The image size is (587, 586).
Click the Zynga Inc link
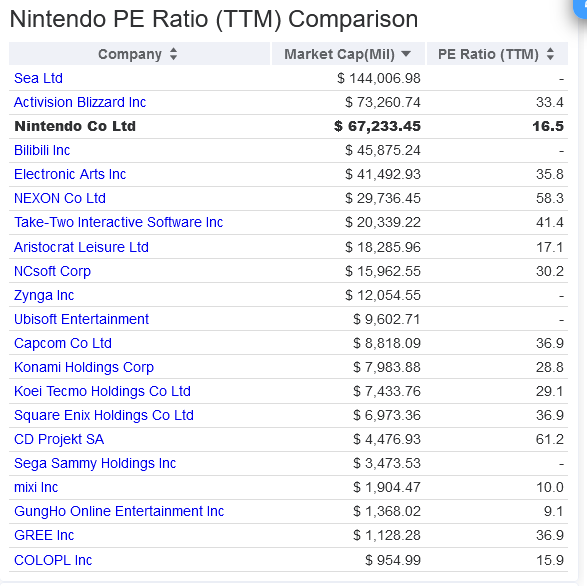[x=44, y=295]
